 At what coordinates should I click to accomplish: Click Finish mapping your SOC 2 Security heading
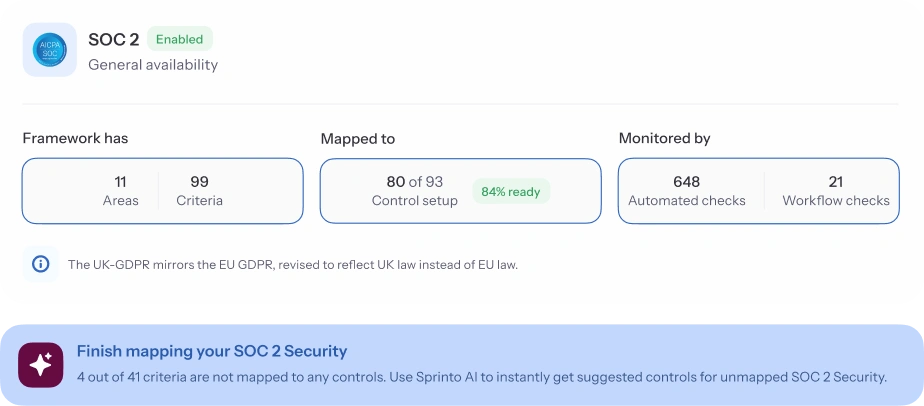point(212,351)
